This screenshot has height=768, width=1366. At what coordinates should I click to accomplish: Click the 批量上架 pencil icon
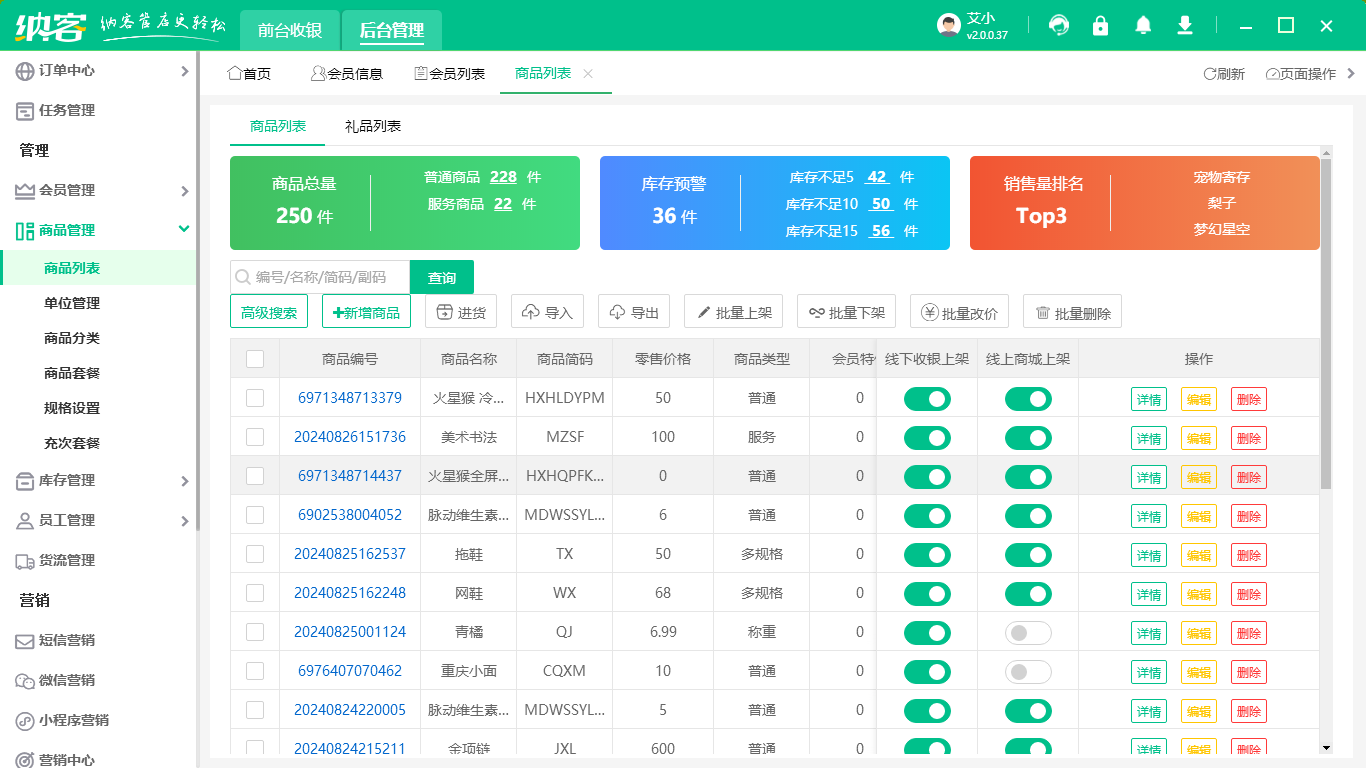pyautogui.click(x=703, y=313)
